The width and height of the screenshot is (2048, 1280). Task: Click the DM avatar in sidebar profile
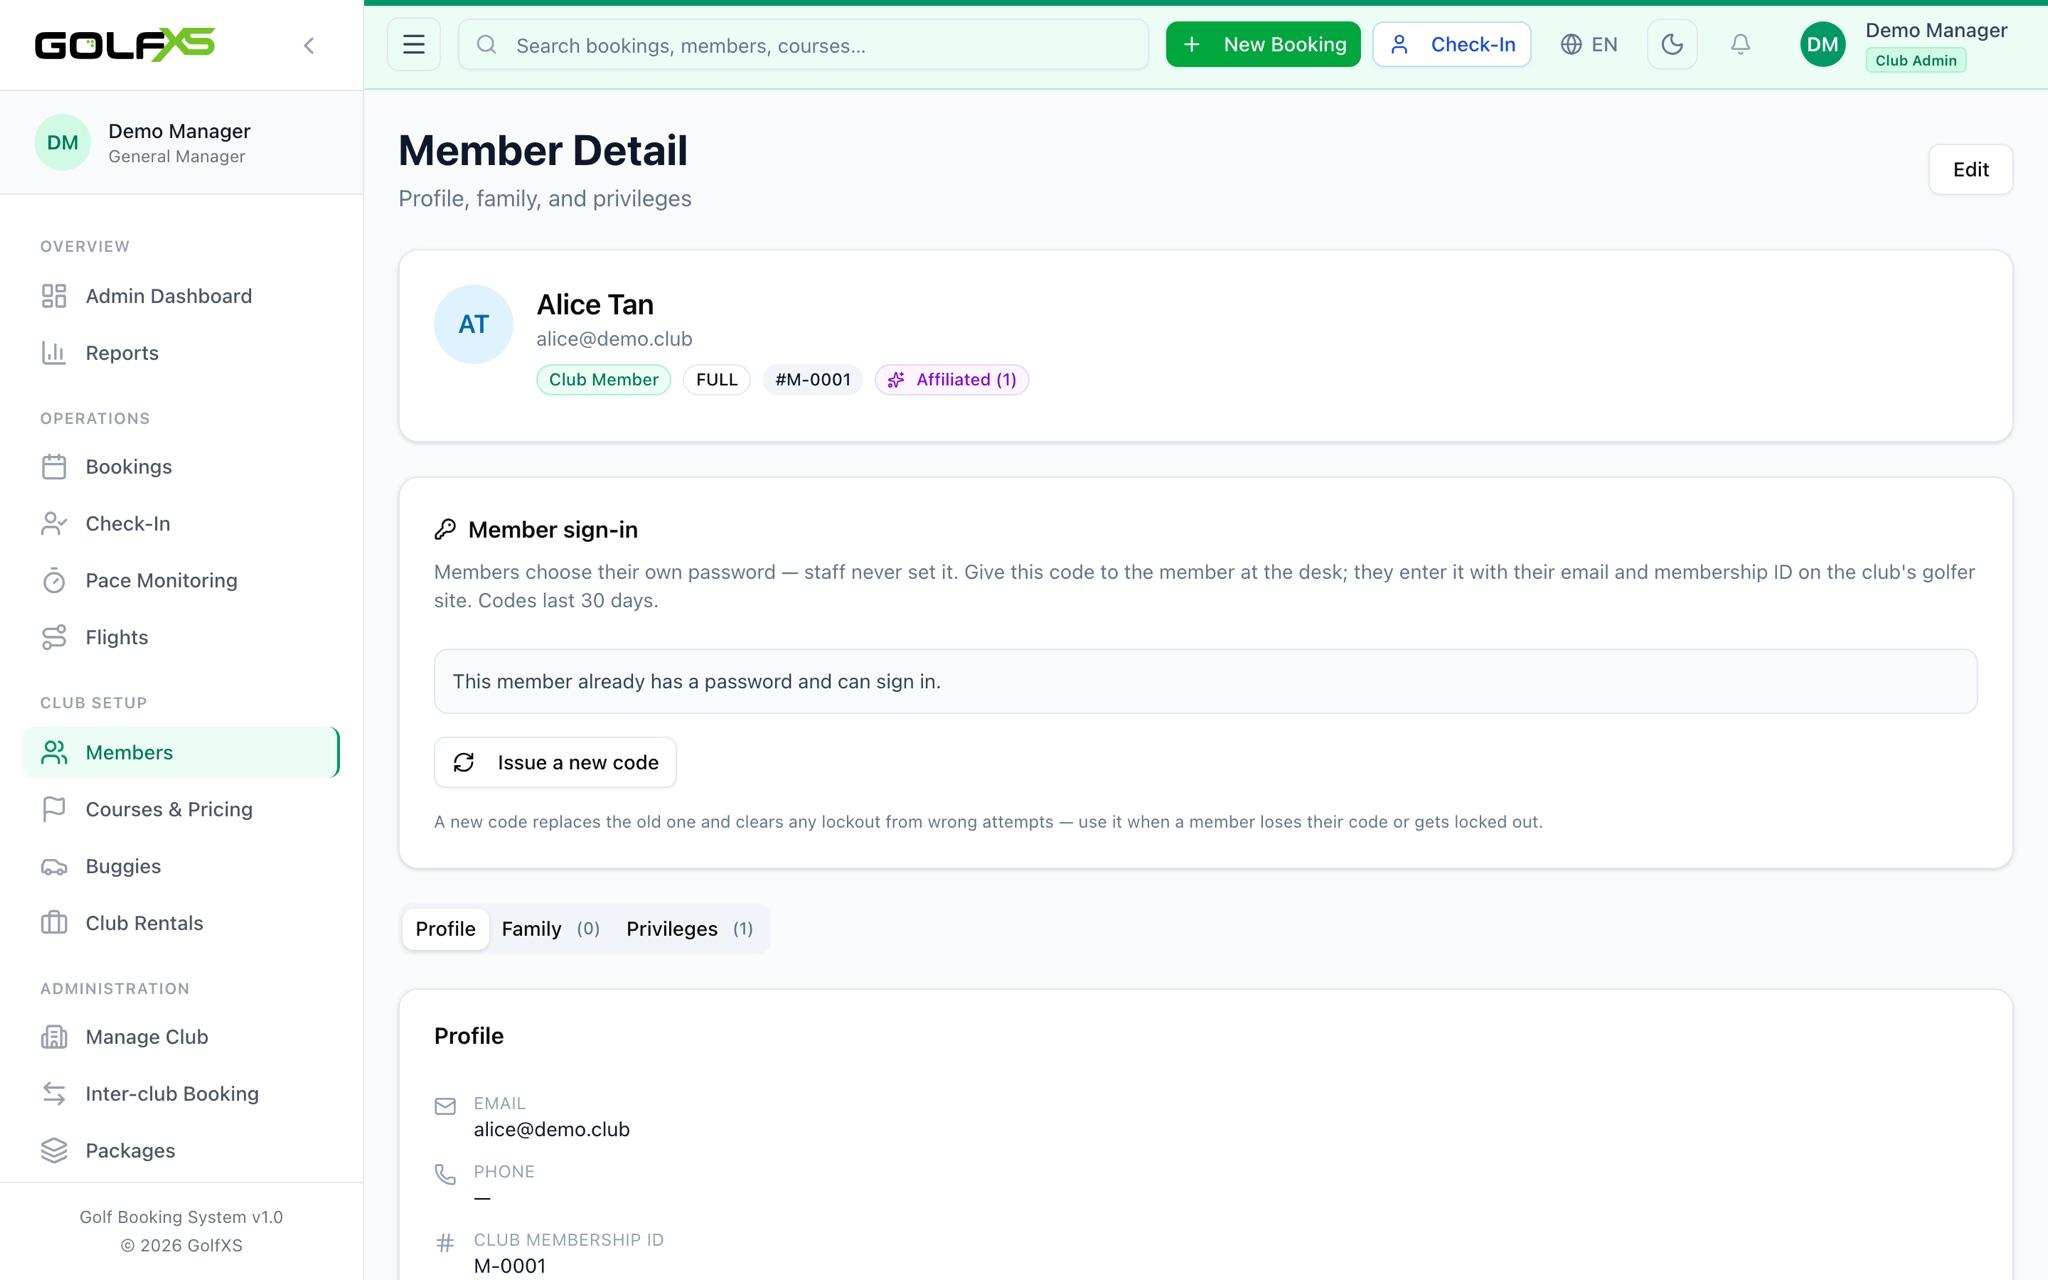pyautogui.click(x=62, y=143)
